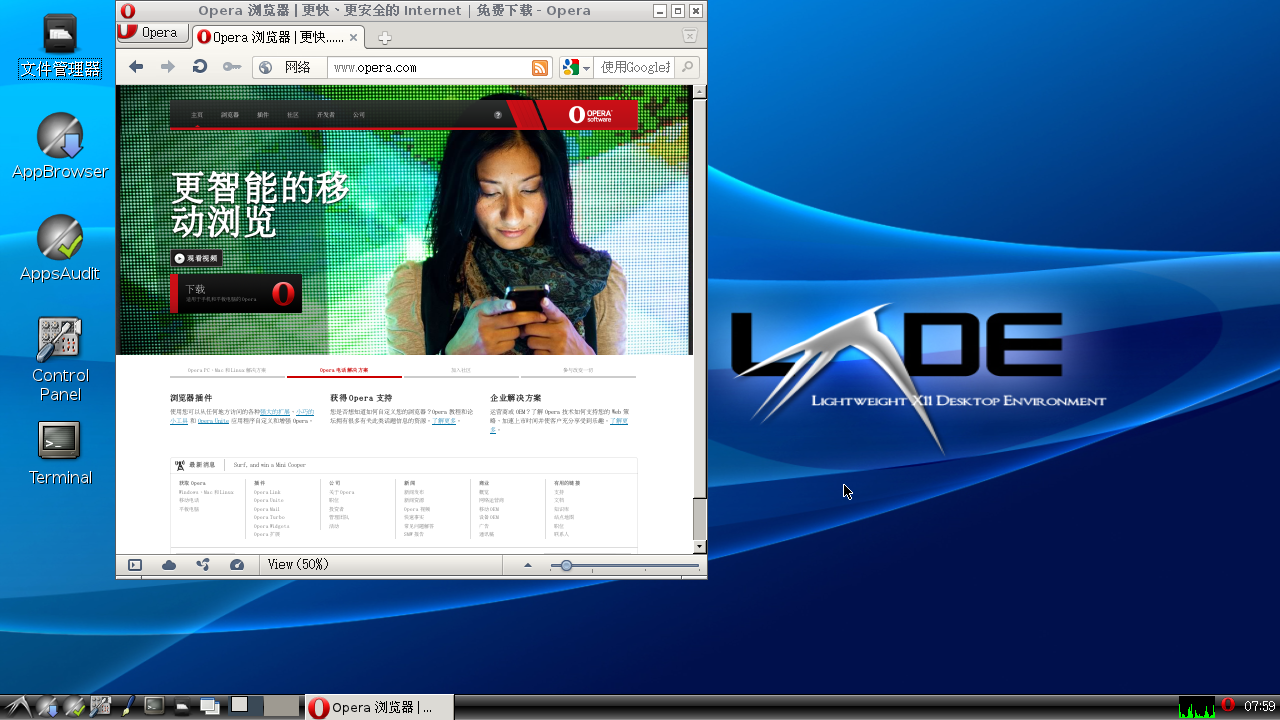Screen dimensions: 1280x720
Task: Click the 下载 download button on page
Action: [236, 293]
